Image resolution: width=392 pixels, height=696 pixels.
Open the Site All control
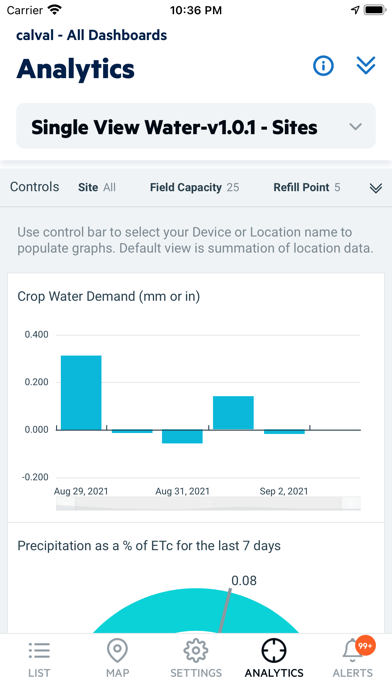[x=97, y=187]
